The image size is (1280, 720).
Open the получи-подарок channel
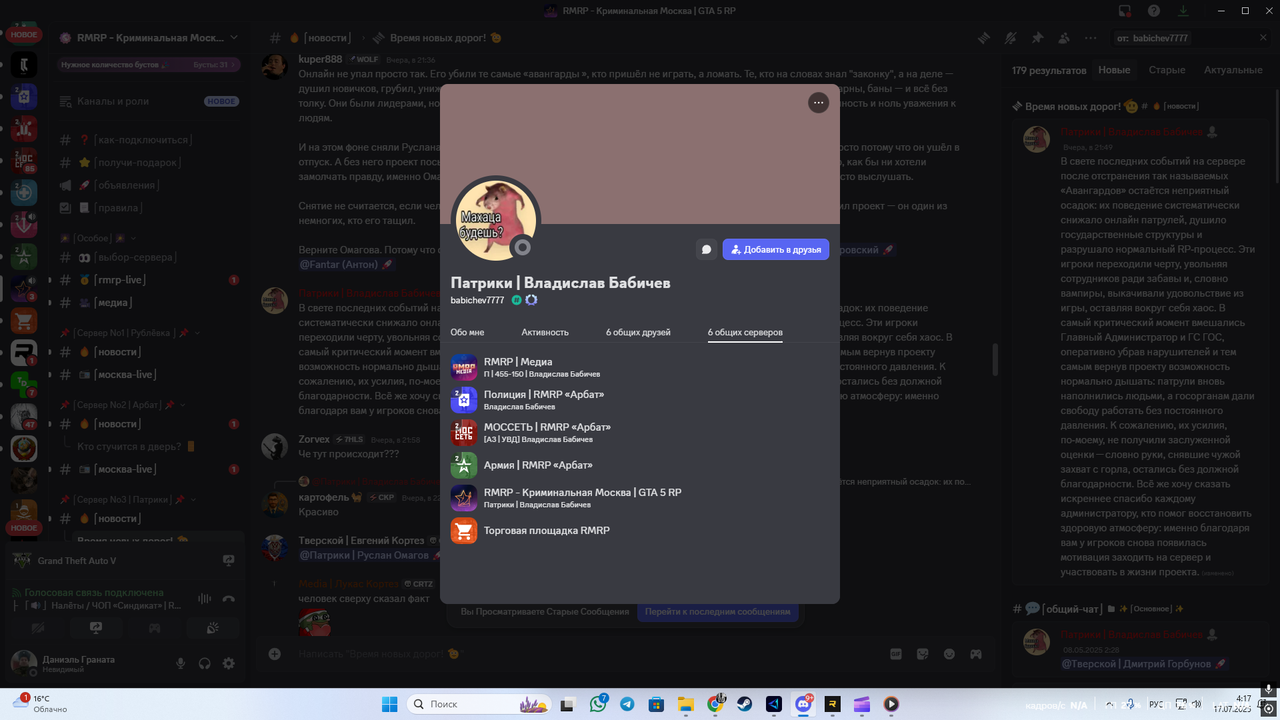pyautogui.click(x=150, y=162)
